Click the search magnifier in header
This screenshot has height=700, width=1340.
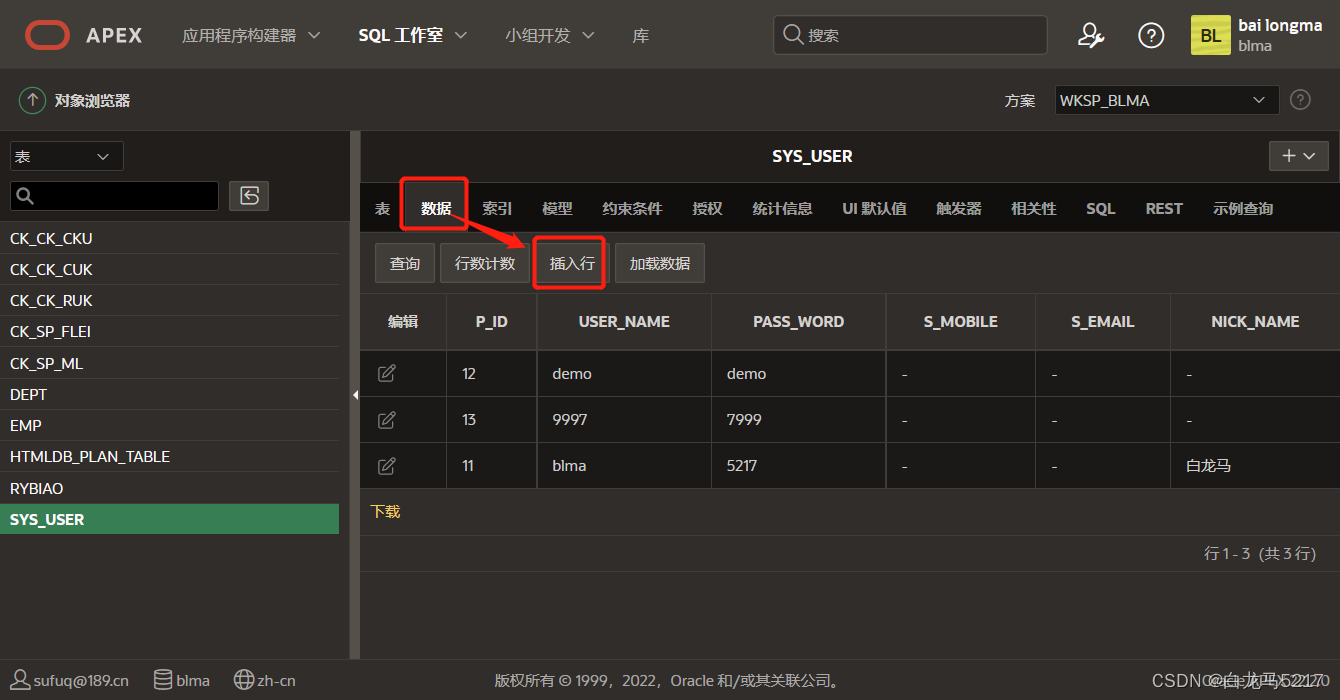click(x=793, y=35)
